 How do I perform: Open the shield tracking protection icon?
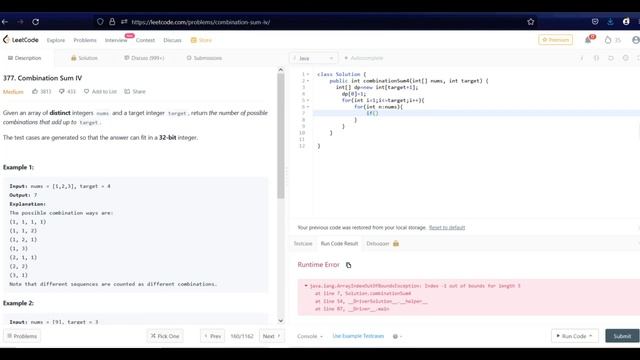click(x=100, y=22)
